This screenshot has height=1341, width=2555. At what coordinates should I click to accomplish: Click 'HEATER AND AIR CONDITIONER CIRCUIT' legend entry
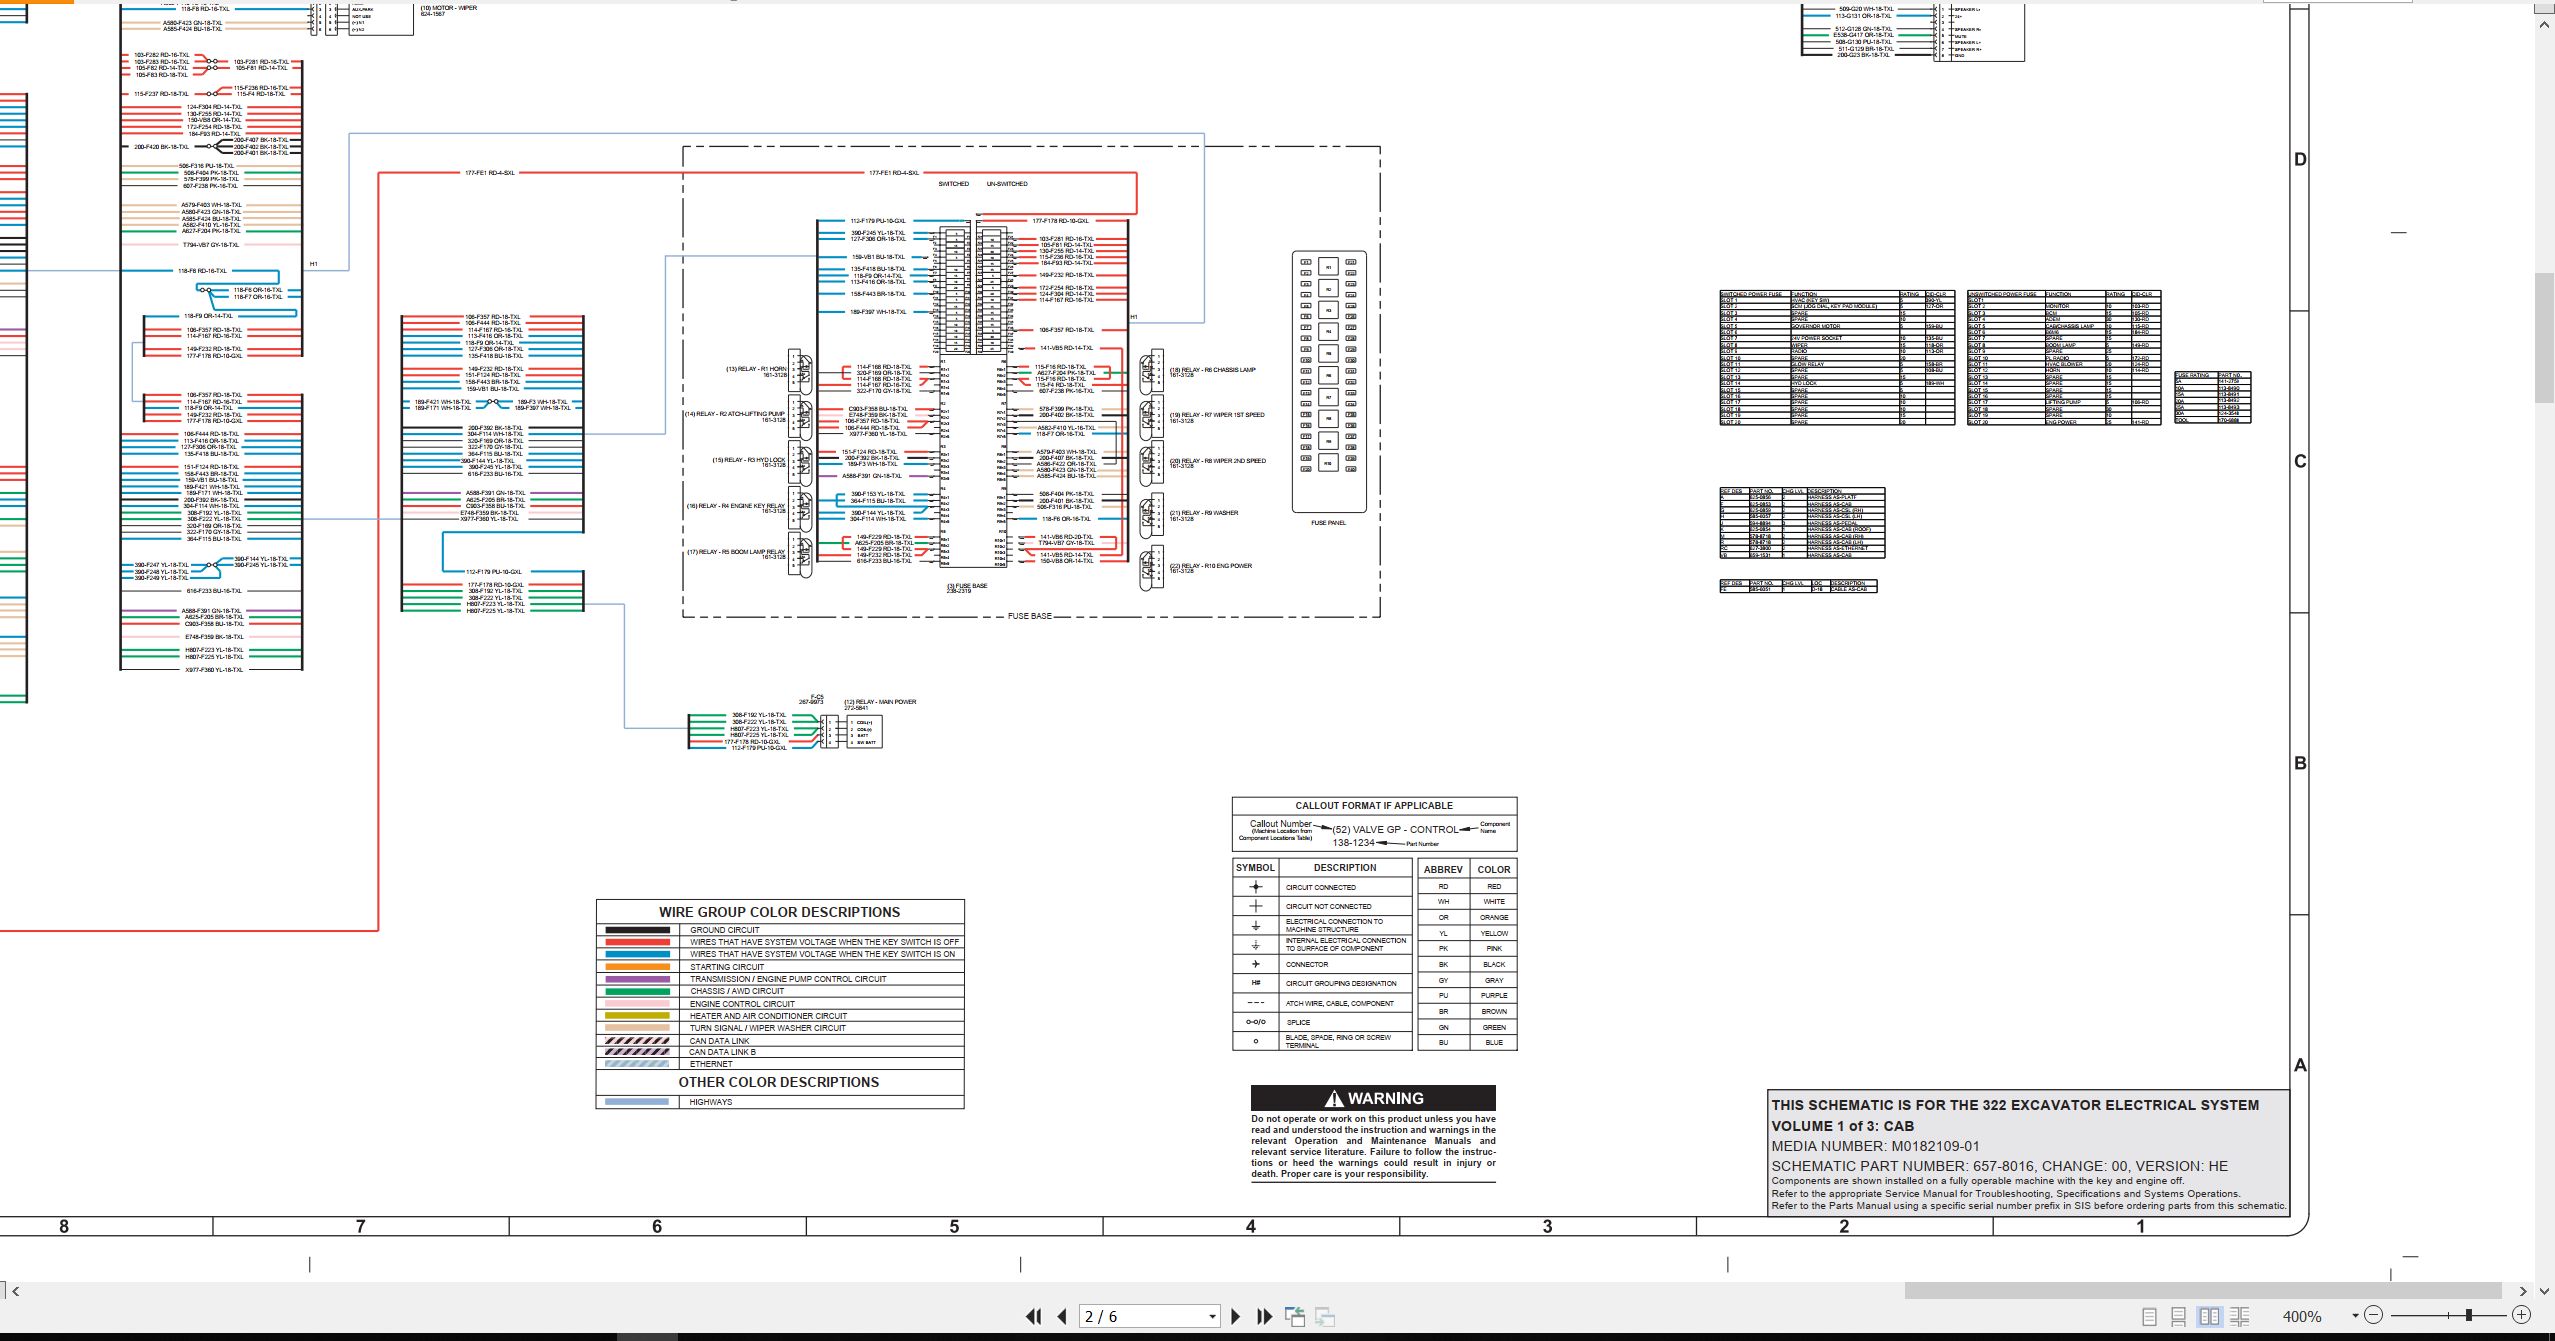pyautogui.click(x=768, y=1016)
